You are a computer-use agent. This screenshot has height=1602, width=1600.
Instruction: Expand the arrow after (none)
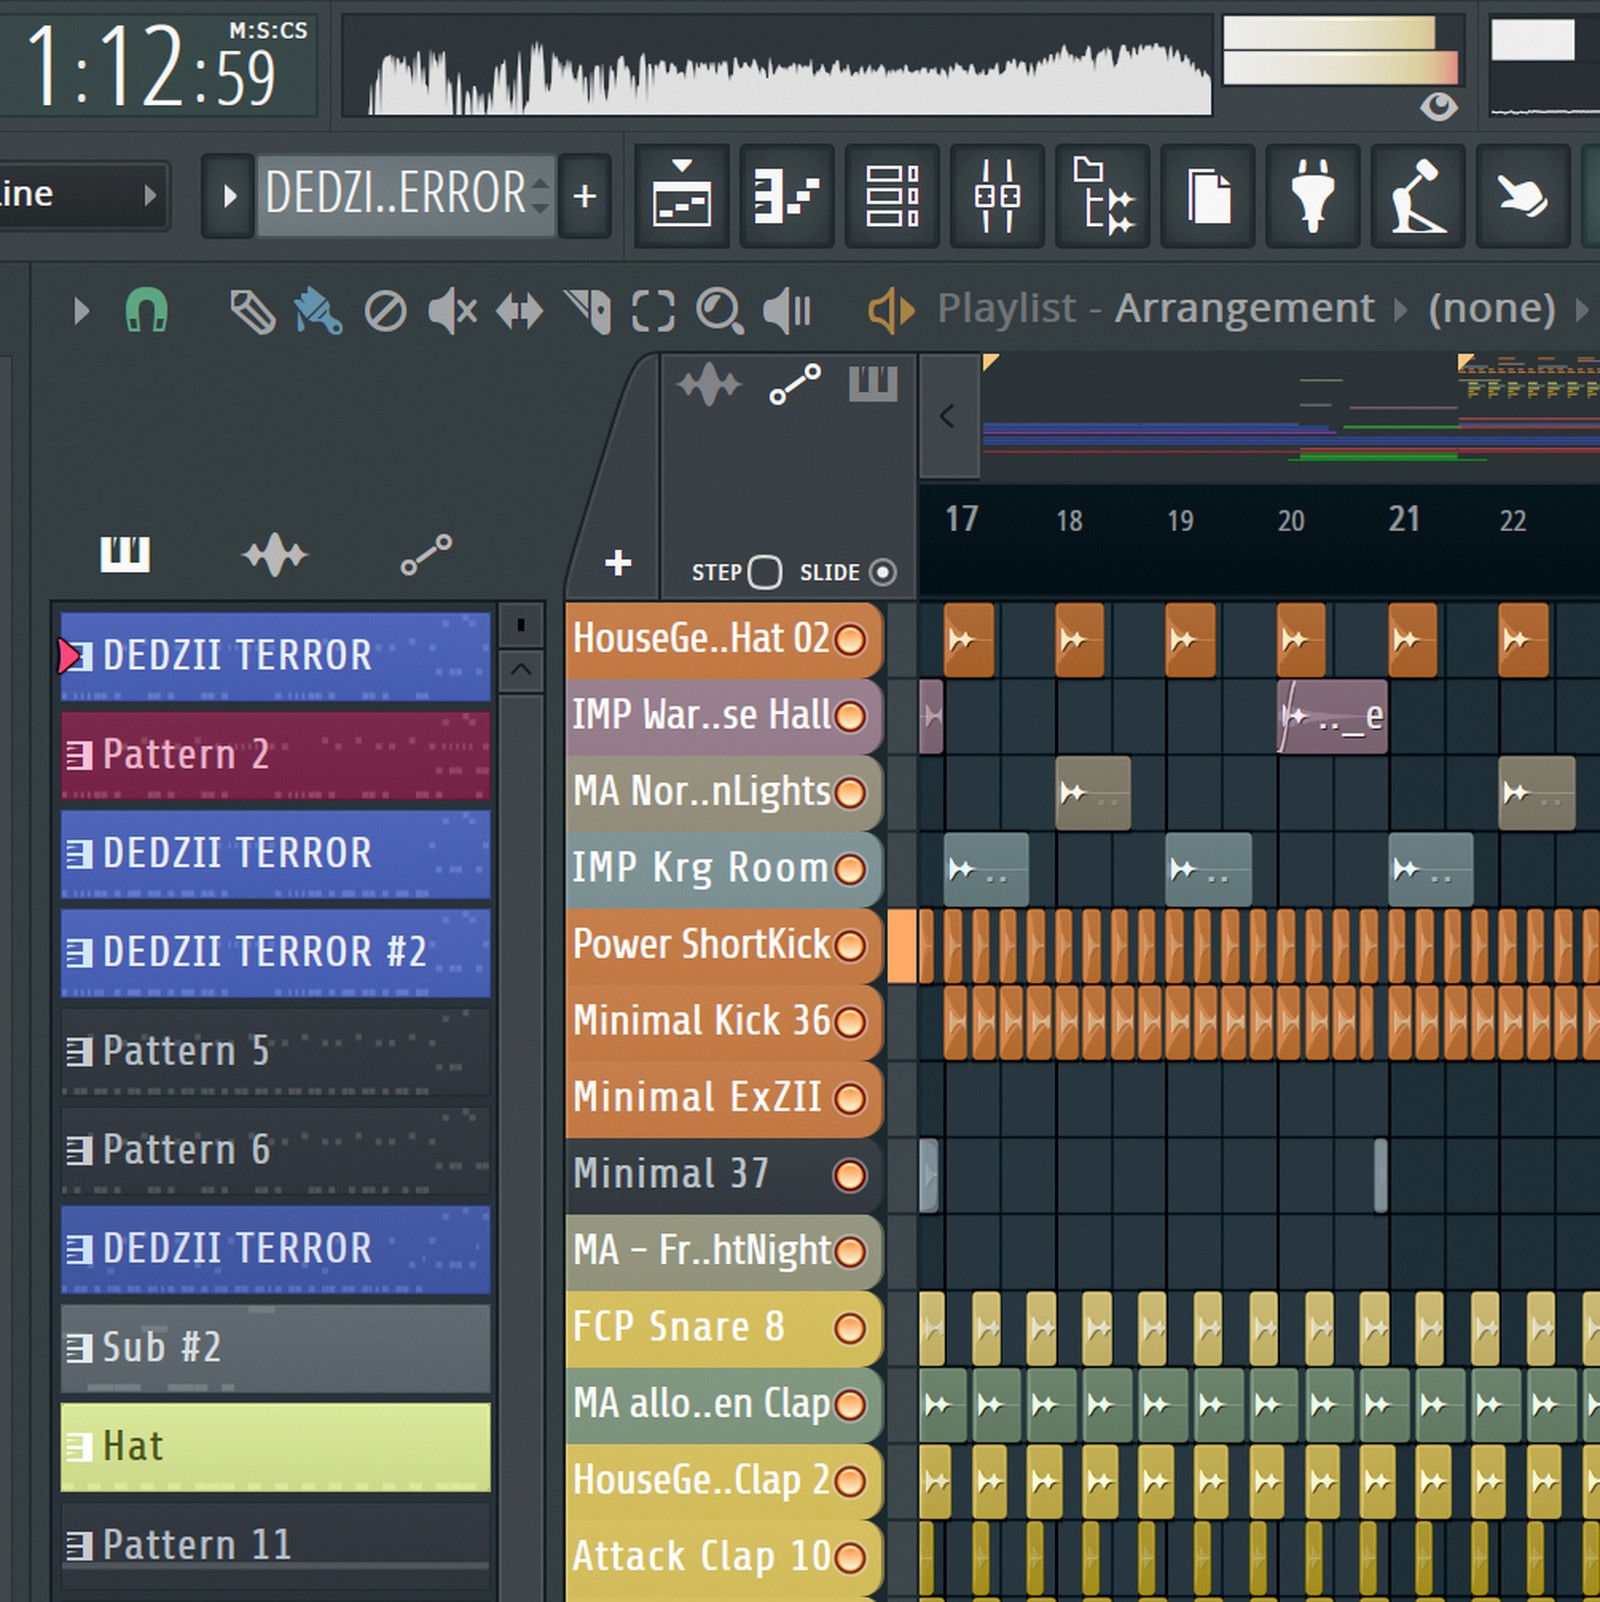click(1581, 310)
